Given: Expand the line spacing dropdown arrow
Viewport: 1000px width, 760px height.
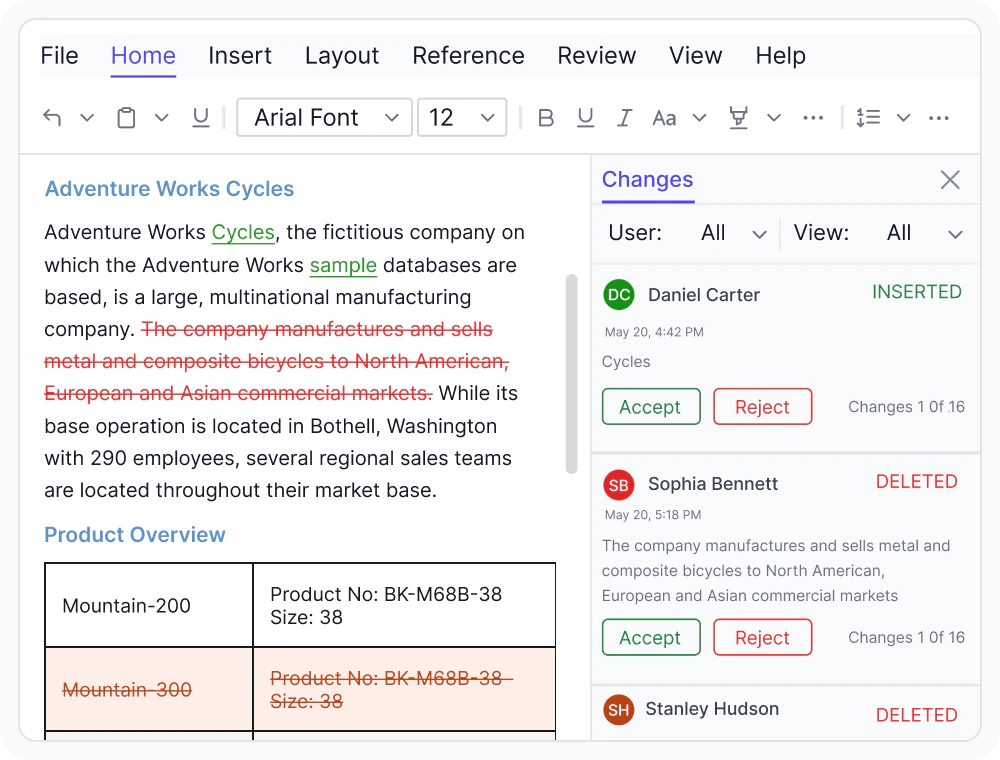Looking at the screenshot, I should pyautogui.click(x=903, y=118).
